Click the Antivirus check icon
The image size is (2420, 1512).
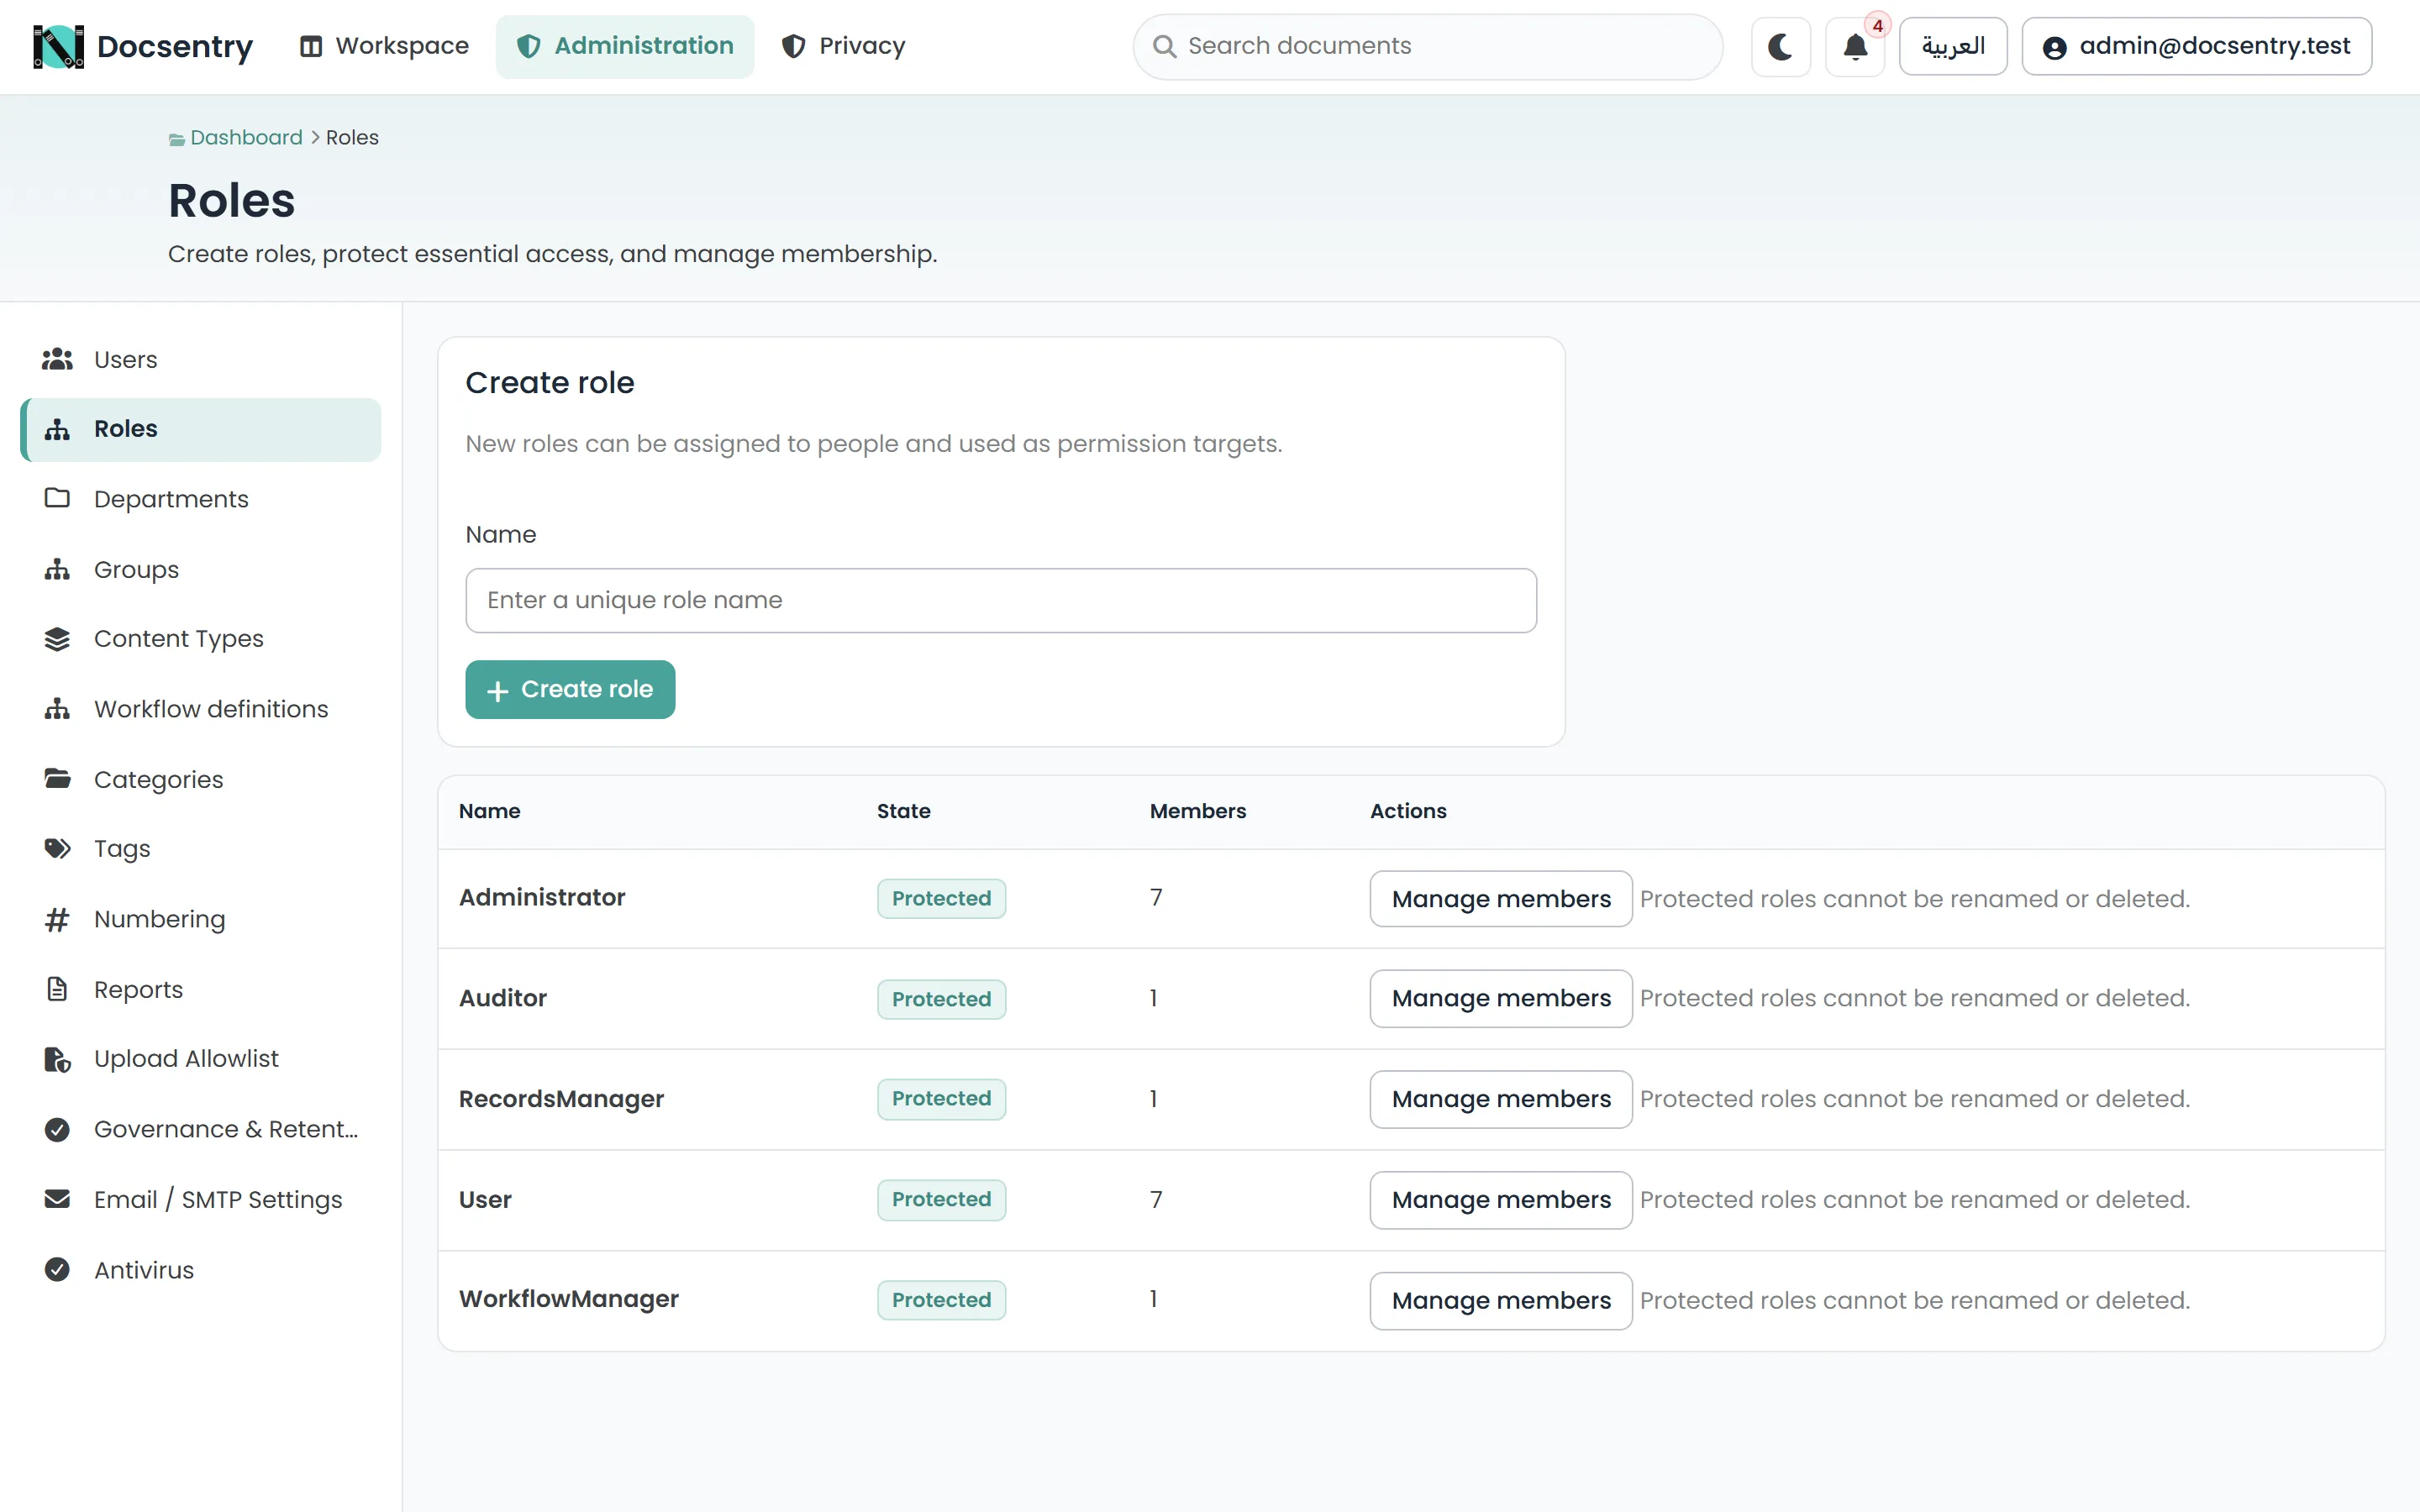point(57,1269)
